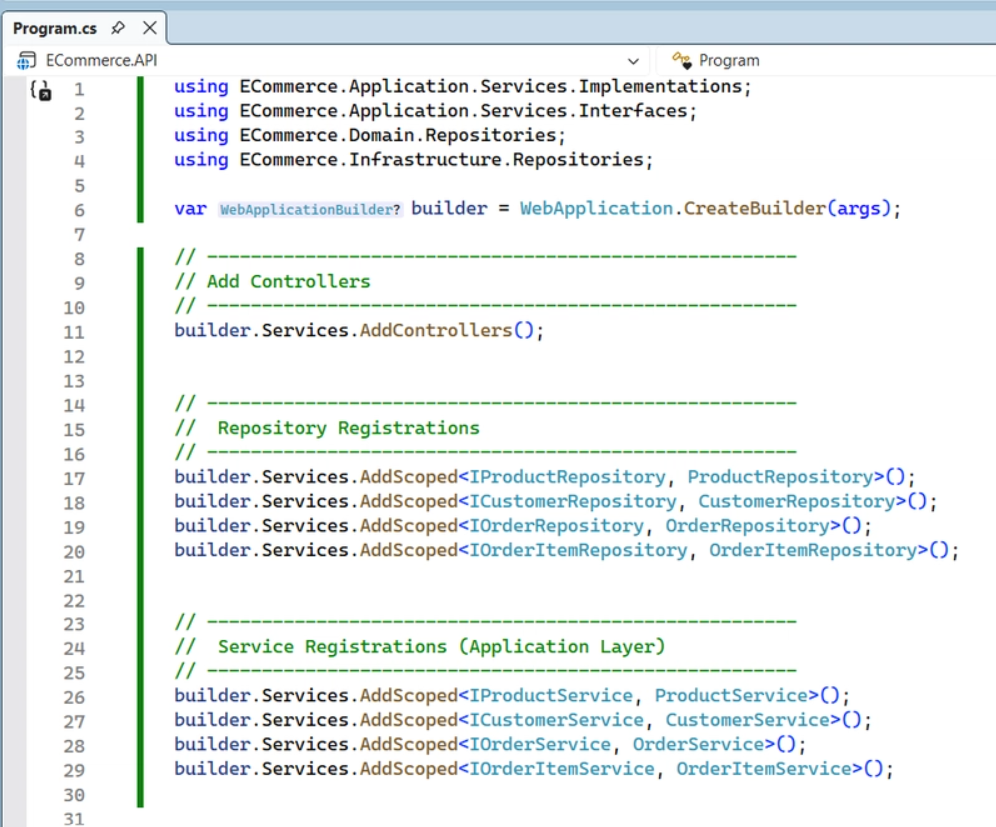Open the ECommerce.API project dropdown arrow

pyautogui.click(x=633, y=61)
